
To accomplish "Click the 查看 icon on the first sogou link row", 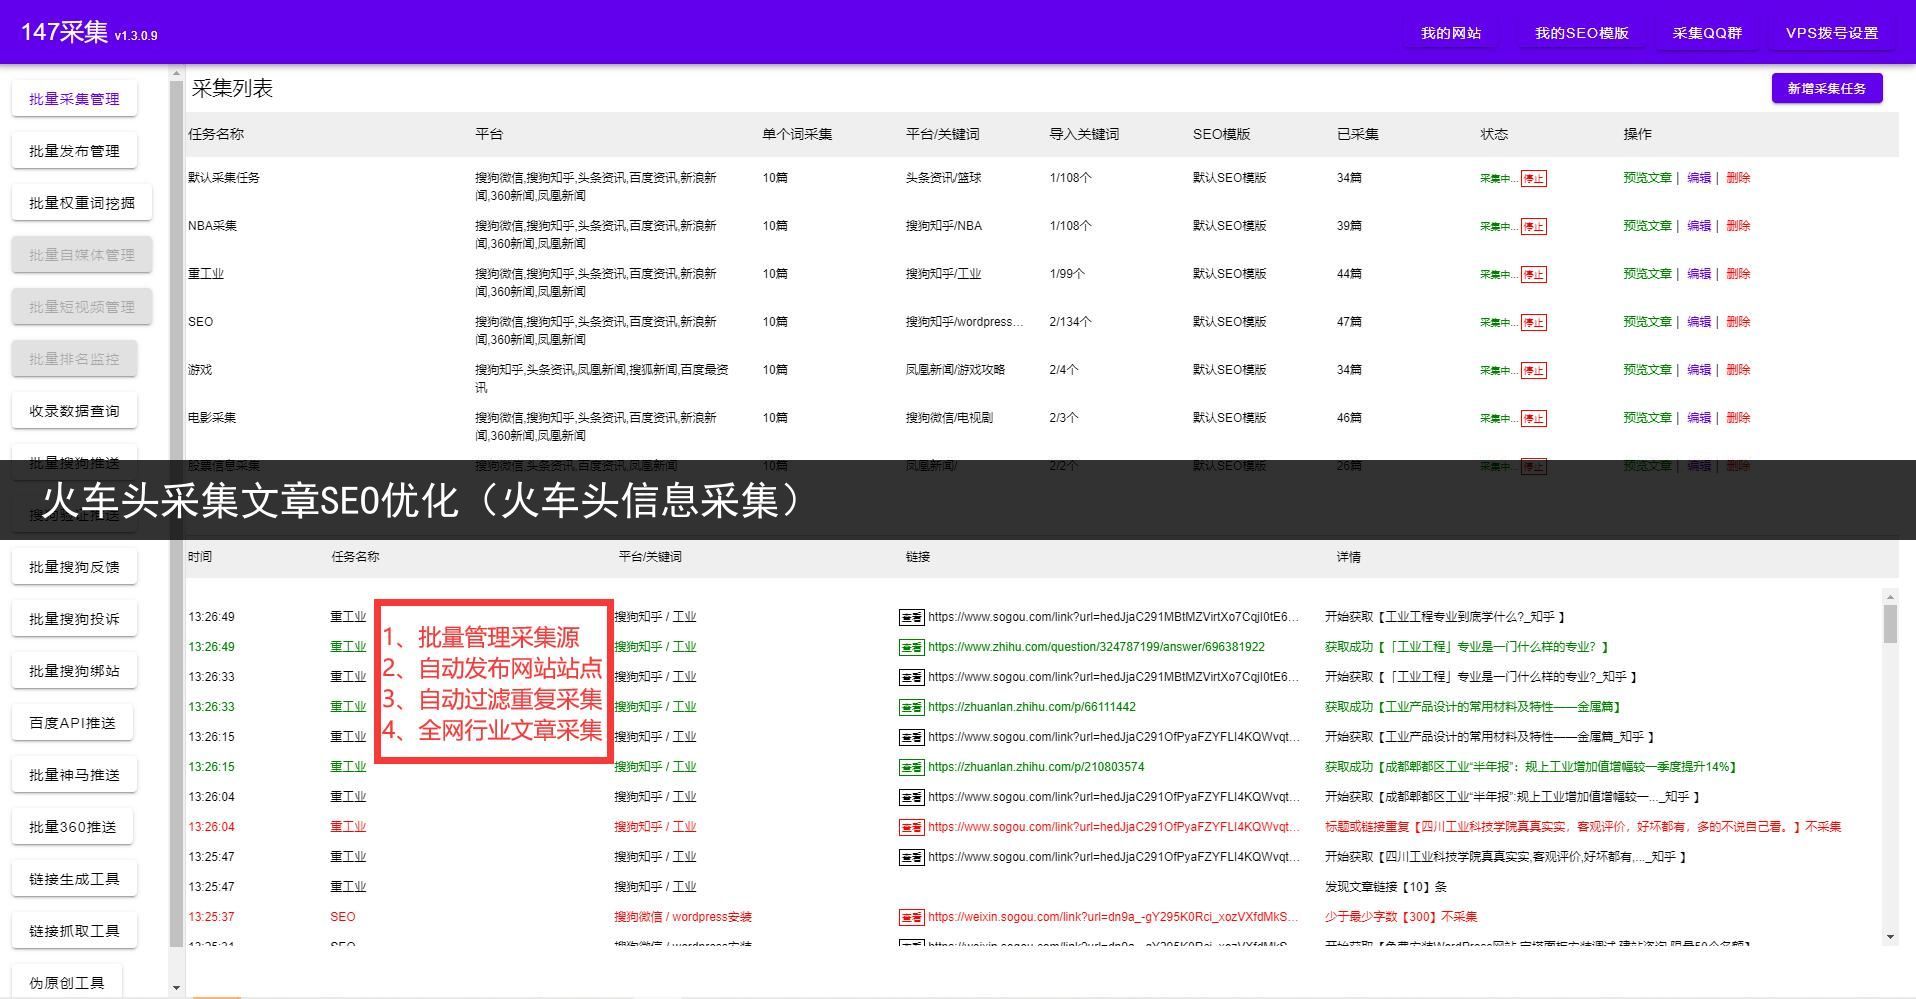I will click(x=912, y=616).
